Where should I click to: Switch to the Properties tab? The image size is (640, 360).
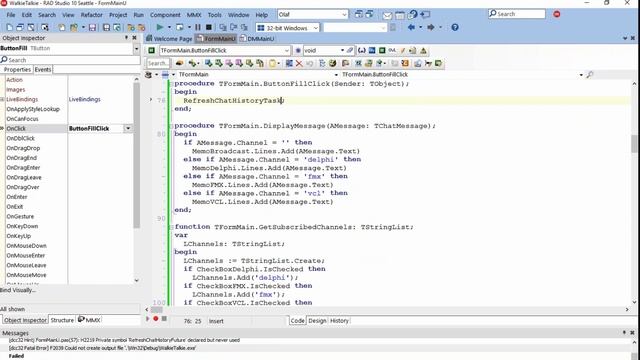(x=17, y=69)
